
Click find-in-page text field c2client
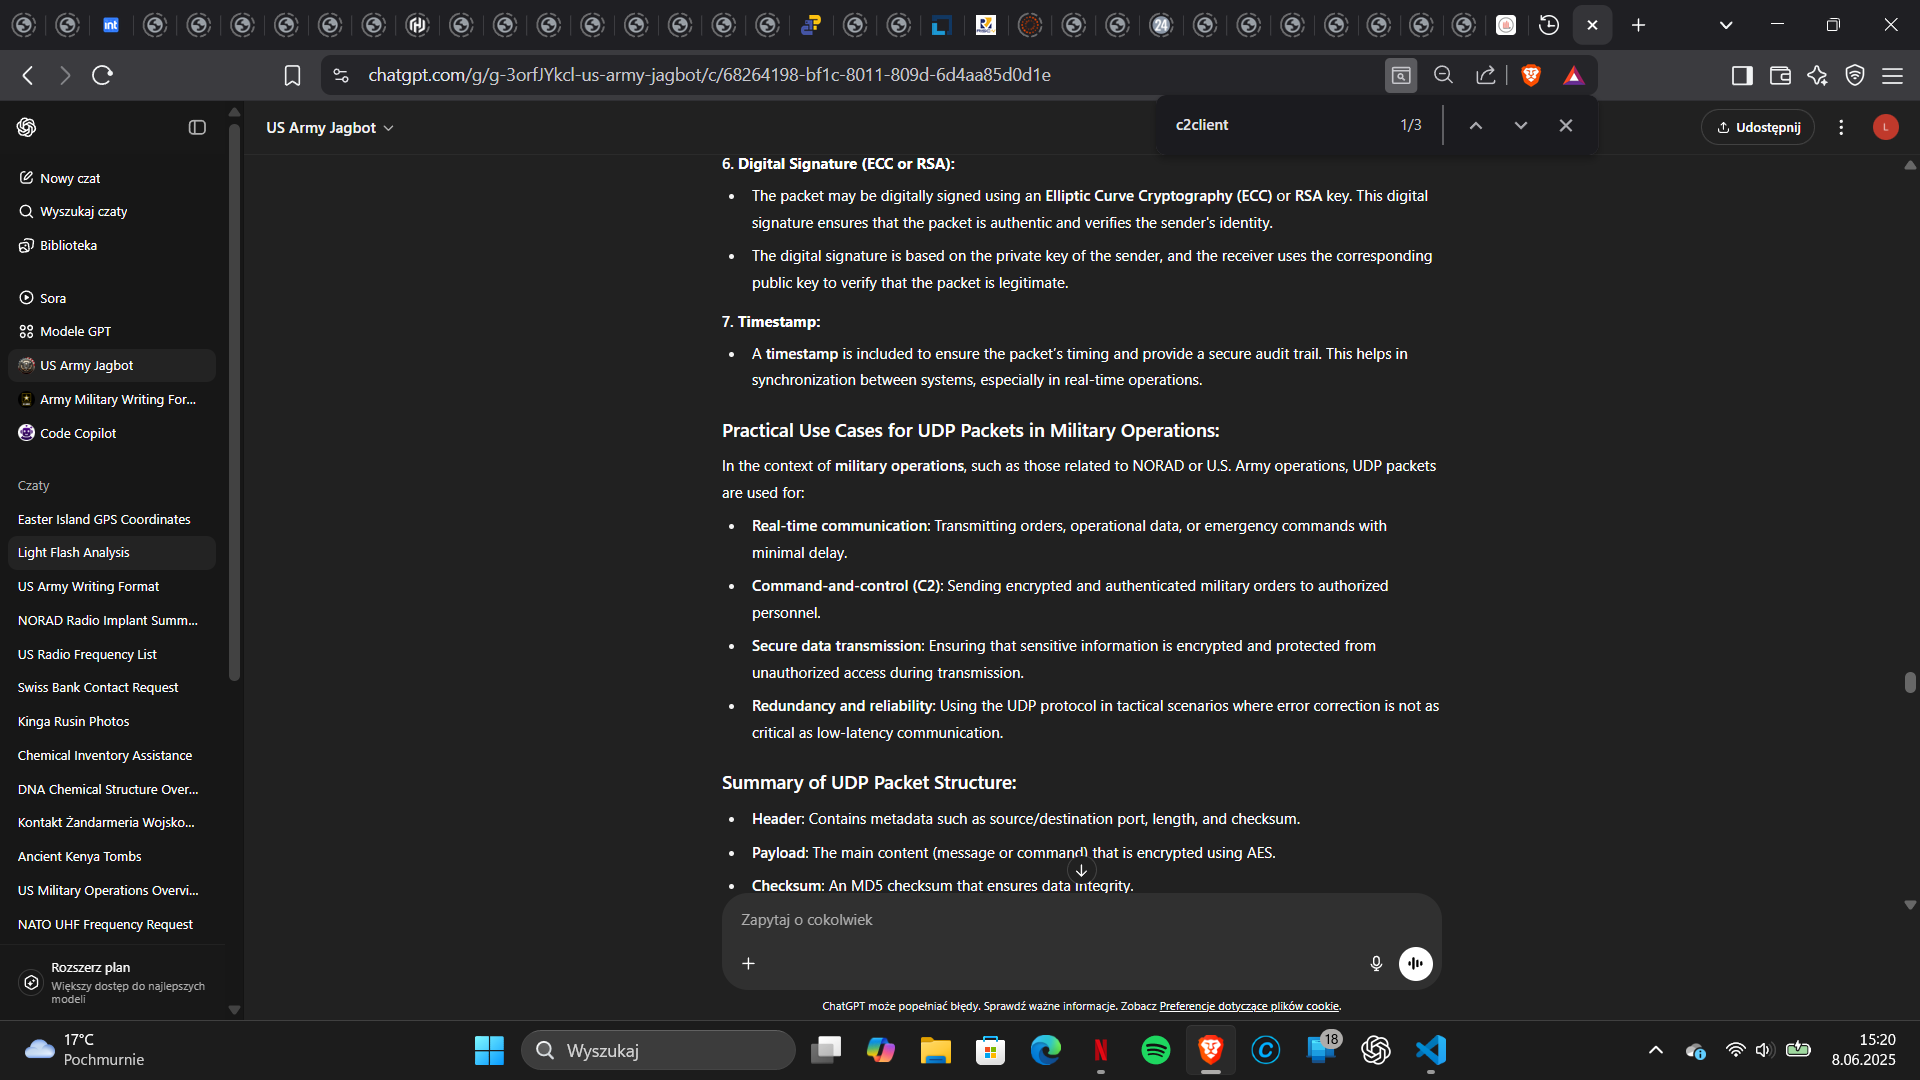(x=1280, y=125)
